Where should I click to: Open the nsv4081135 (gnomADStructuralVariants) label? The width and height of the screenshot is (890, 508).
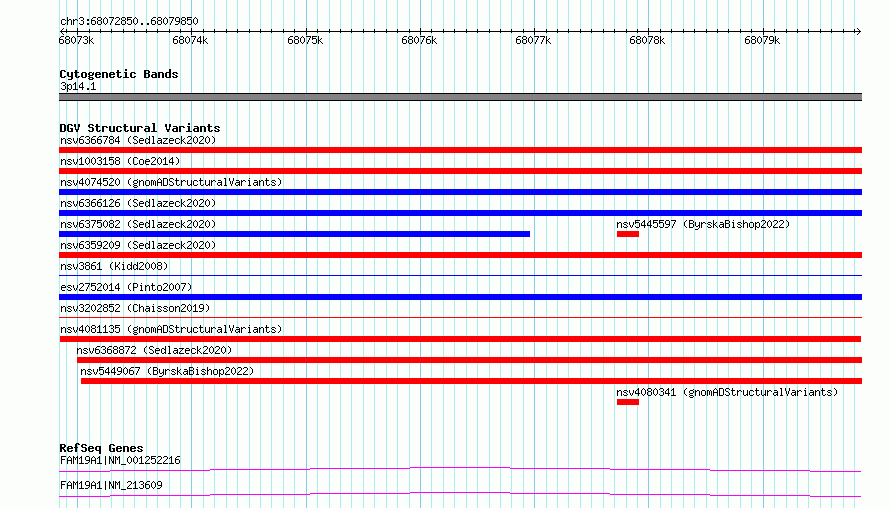171,329
